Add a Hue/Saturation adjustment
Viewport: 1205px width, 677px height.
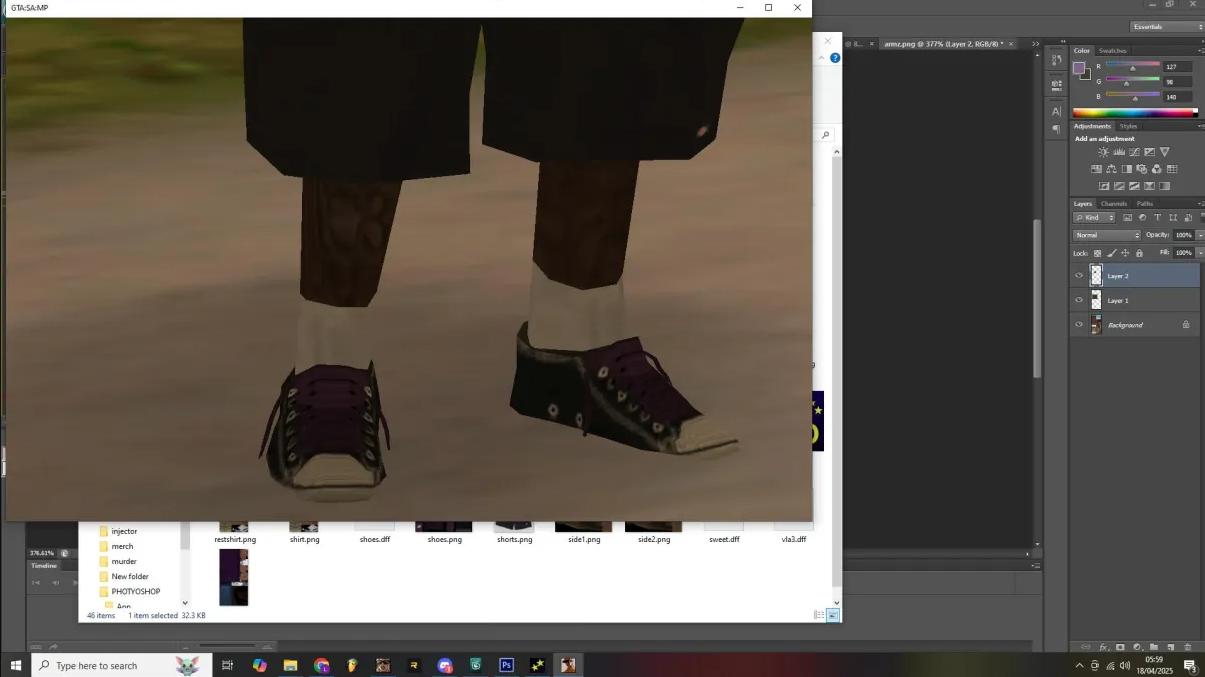tap(1096, 169)
